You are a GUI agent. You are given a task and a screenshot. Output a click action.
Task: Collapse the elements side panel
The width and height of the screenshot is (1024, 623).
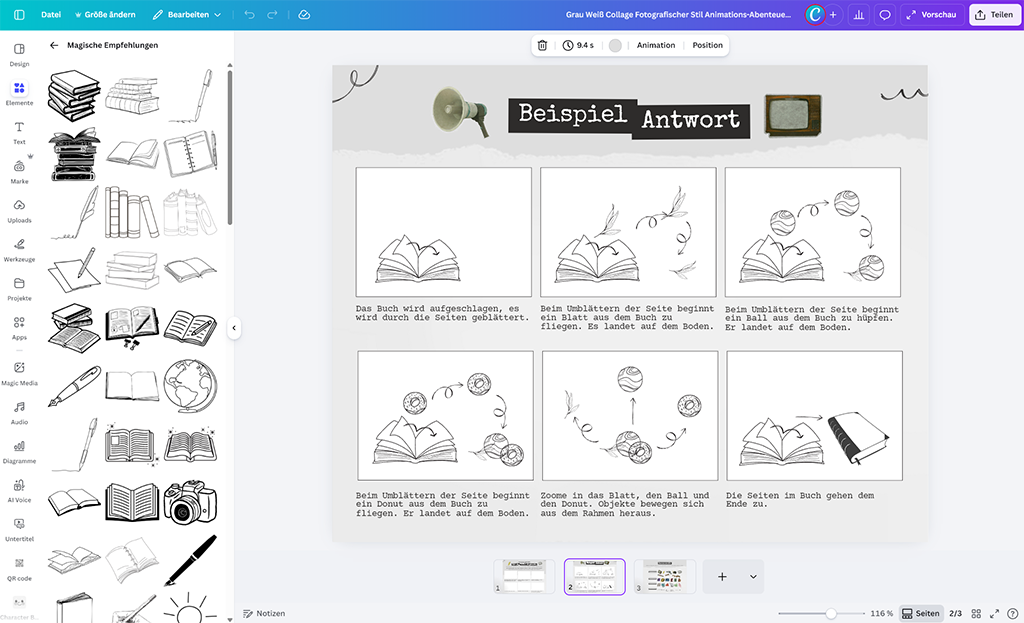point(234,328)
